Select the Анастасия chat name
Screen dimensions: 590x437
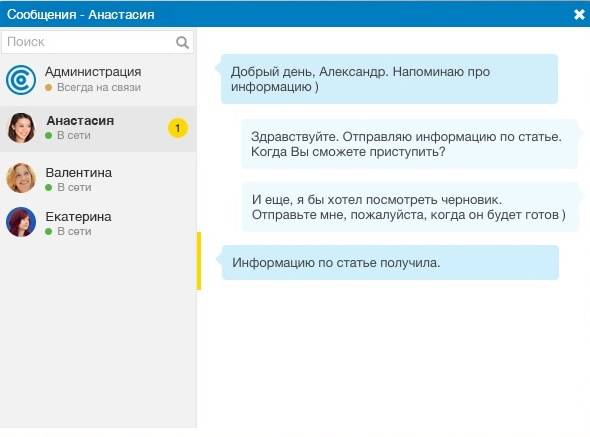point(80,120)
